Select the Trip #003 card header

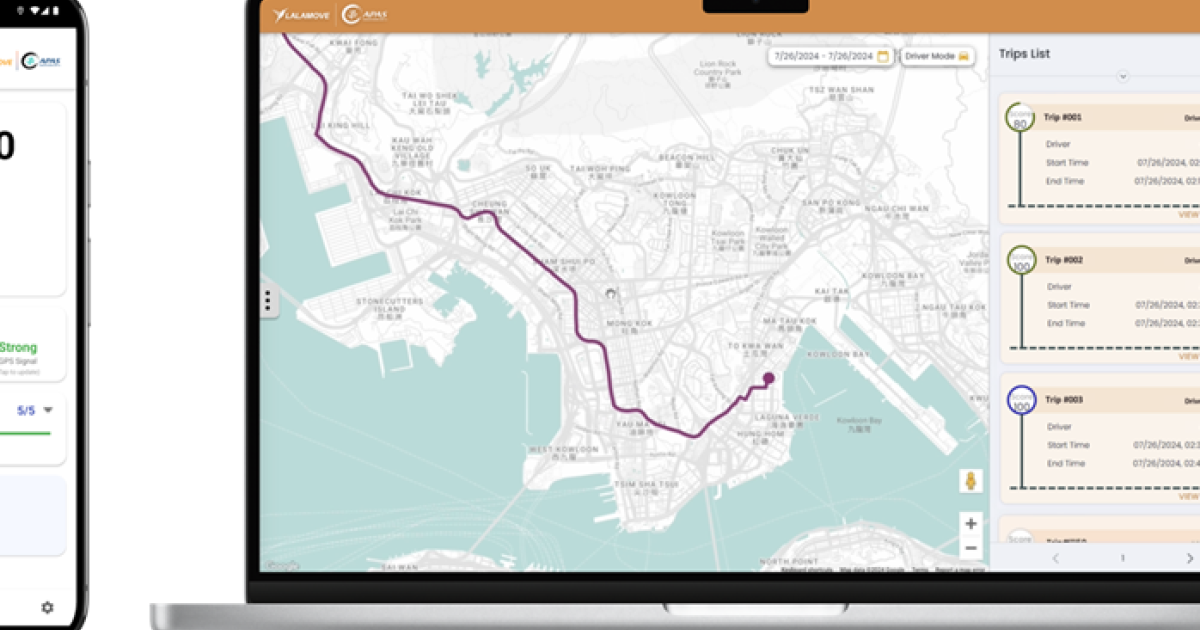pyautogui.click(x=1116, y=400)
